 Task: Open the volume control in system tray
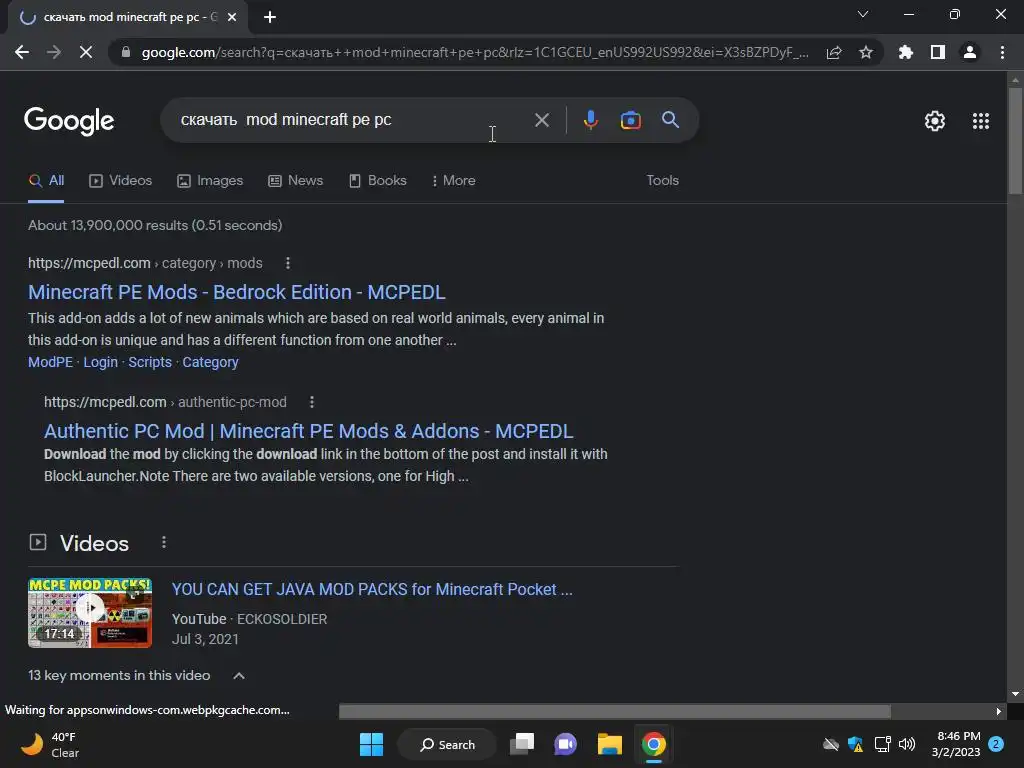pos(906,744)
